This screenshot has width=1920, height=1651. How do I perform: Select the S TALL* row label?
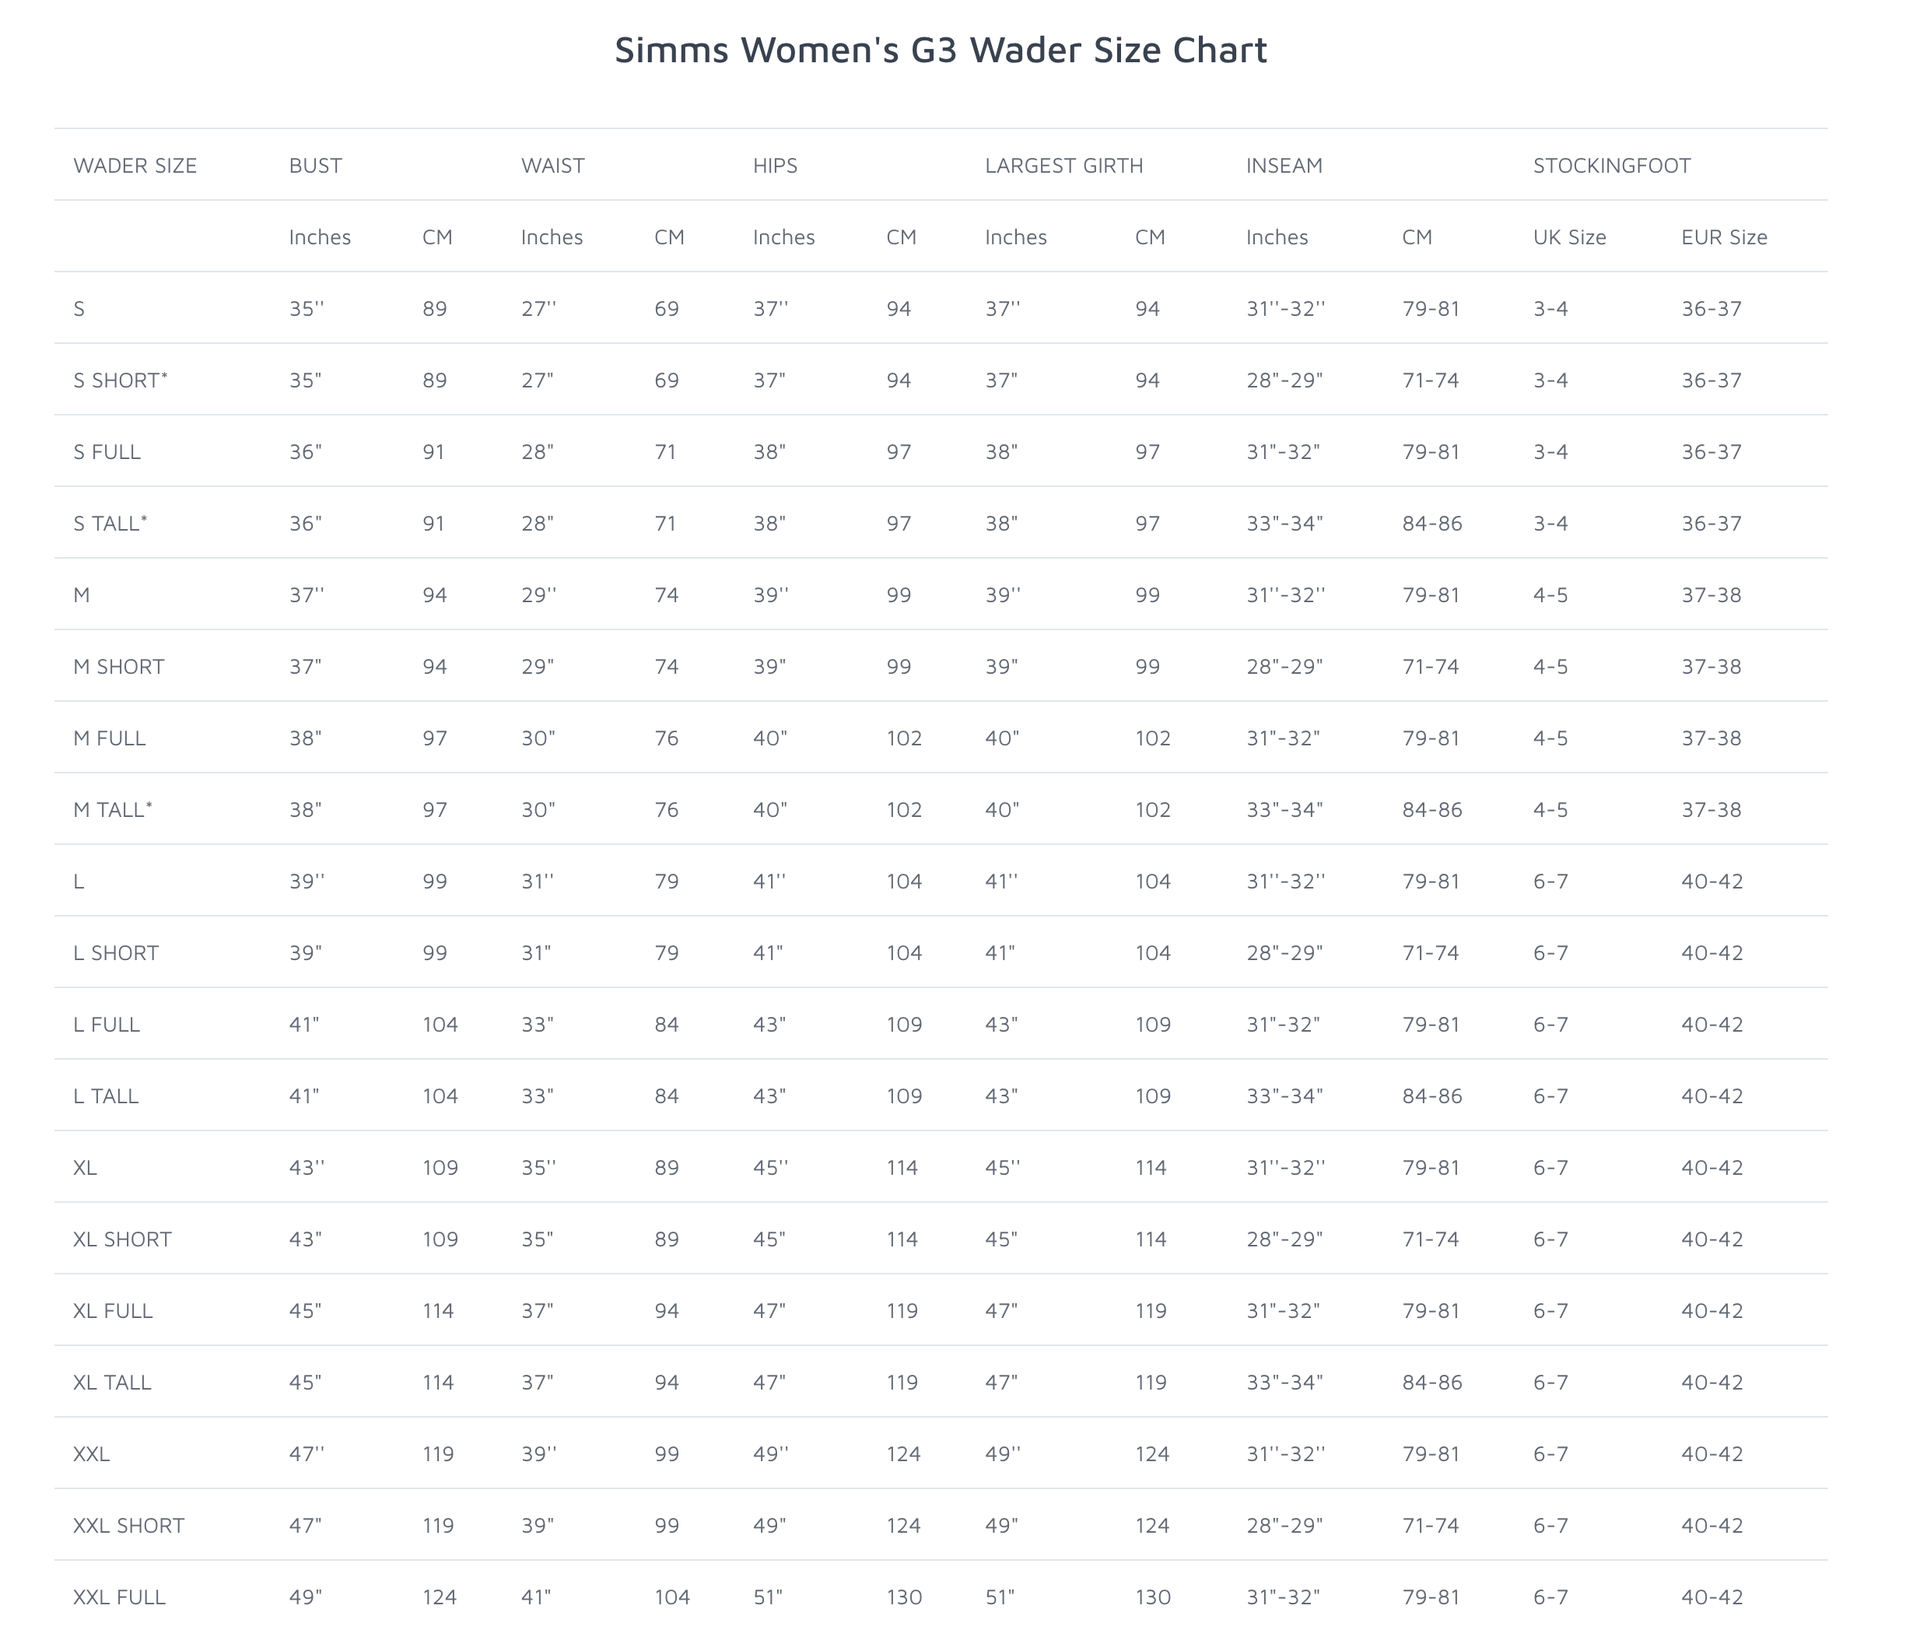110,524
